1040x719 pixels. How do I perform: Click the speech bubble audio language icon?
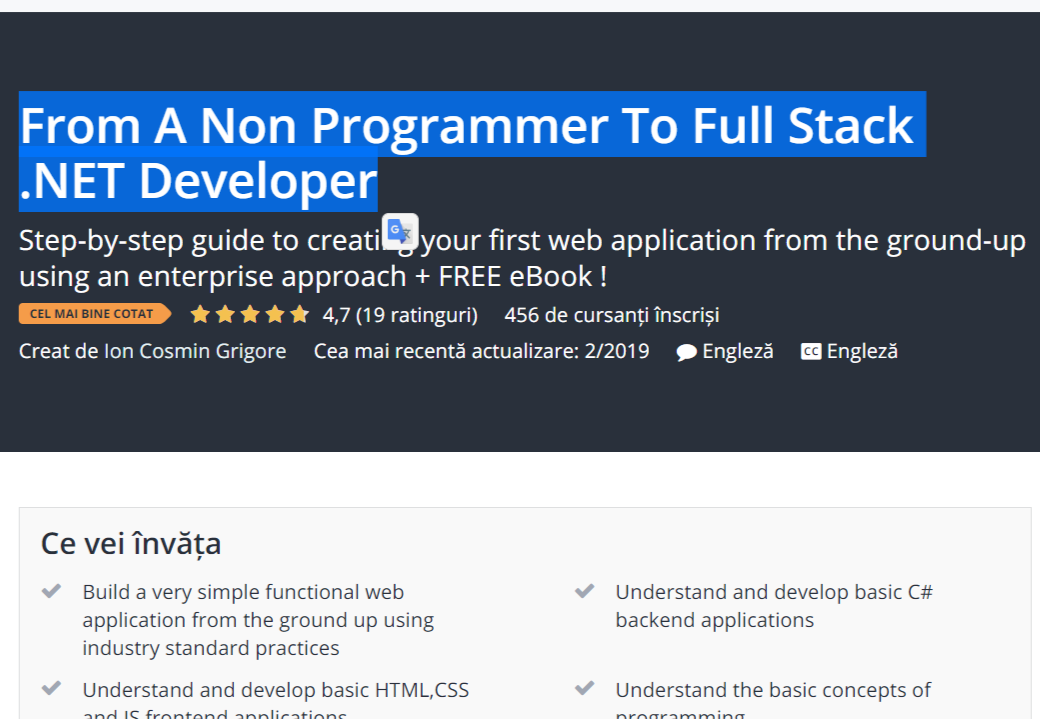(686, 352)
